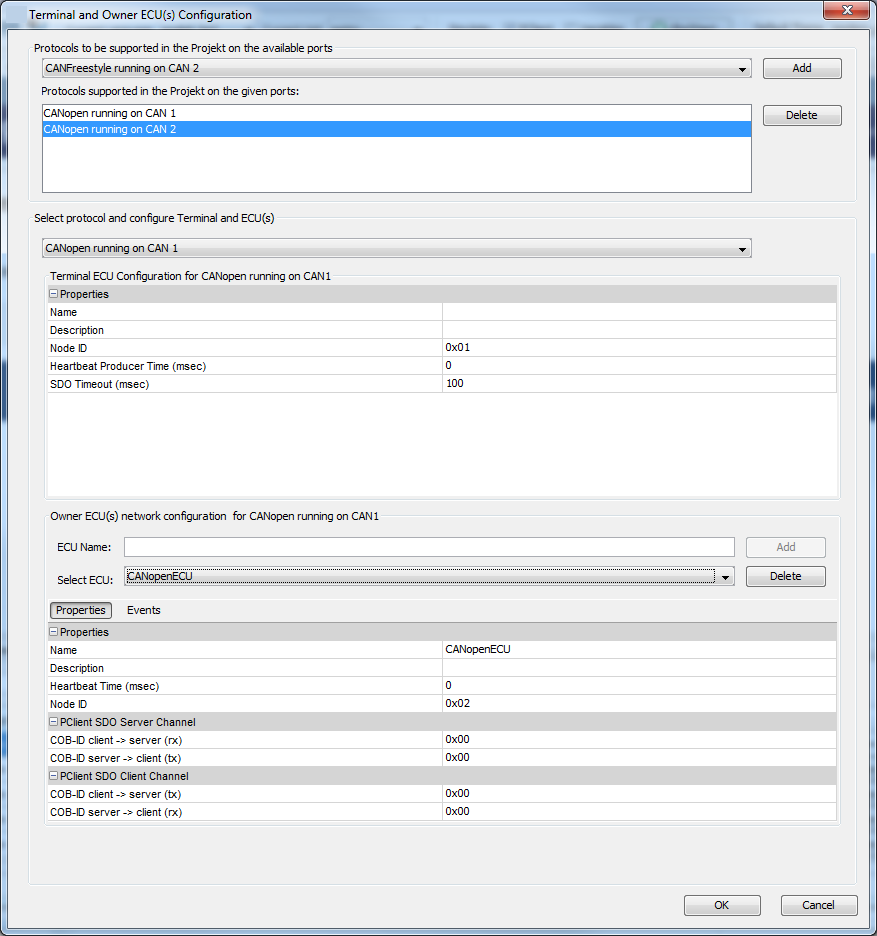Delete the selected CANopenECU
Viewport: 877px width, 936px height.
(x=785, y=577)
